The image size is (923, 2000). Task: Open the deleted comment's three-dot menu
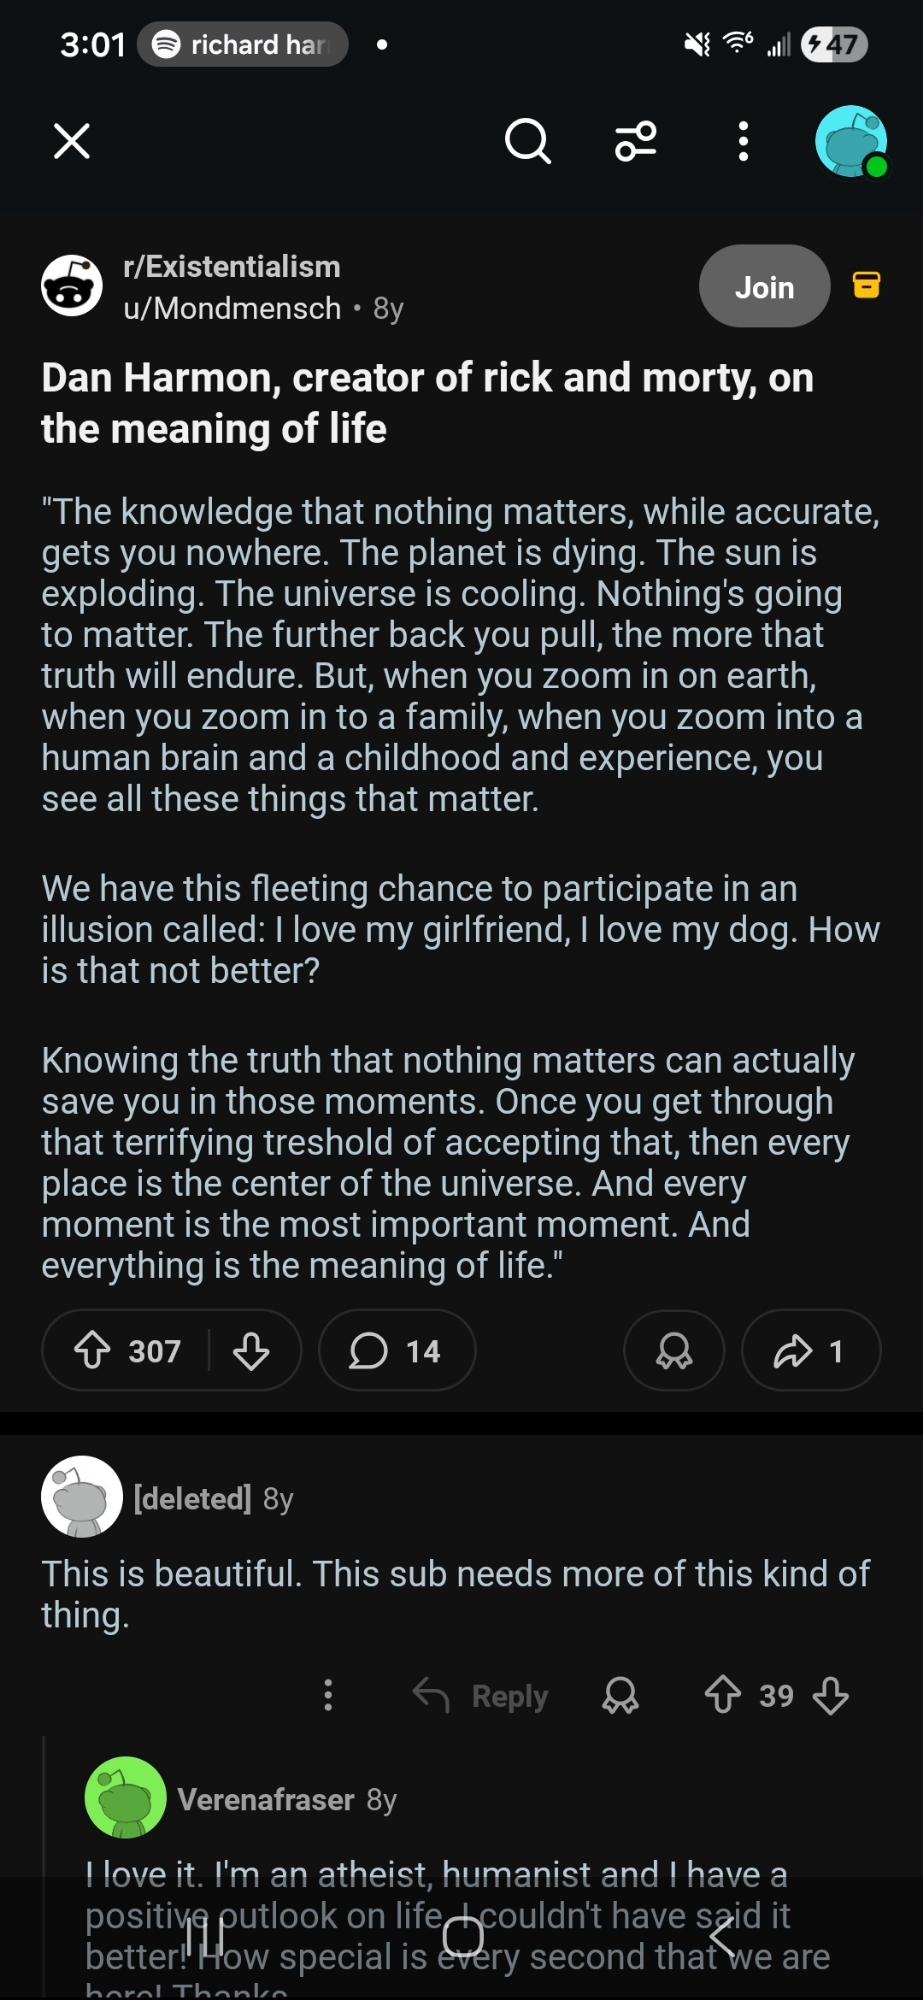click(x=328, y=1695)
